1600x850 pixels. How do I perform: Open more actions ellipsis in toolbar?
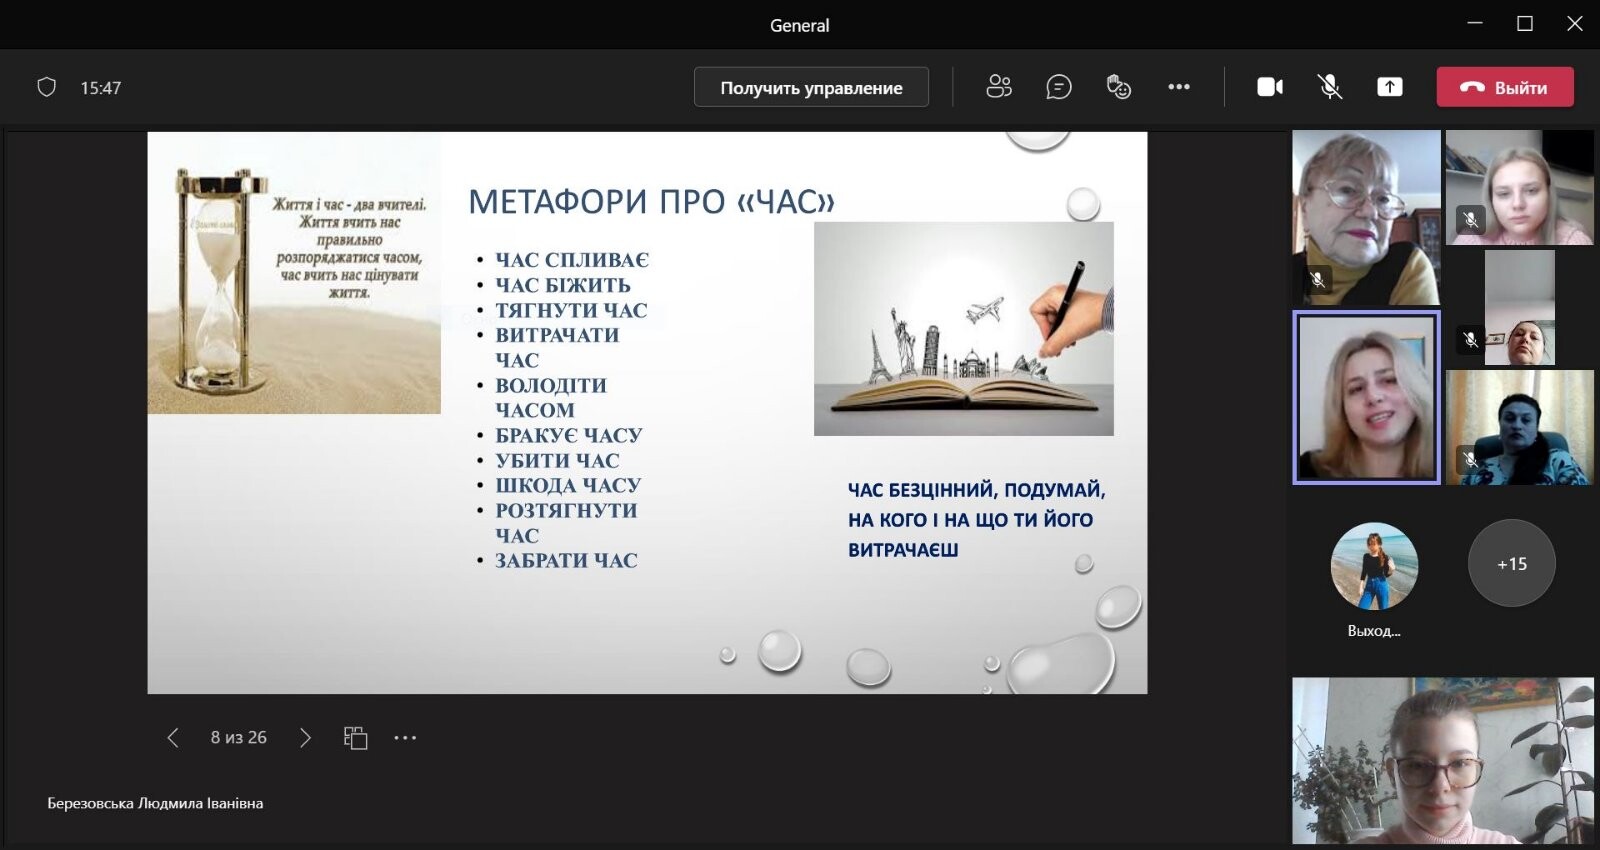click(x=1179, y=87)
